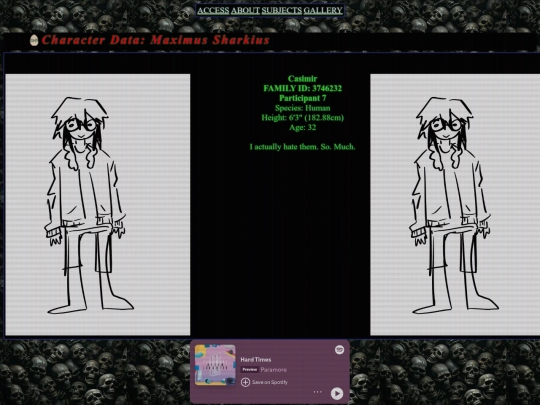Select the Species: Human line
This screenshot has width=540, height=405.
click(x=302, y=108)
